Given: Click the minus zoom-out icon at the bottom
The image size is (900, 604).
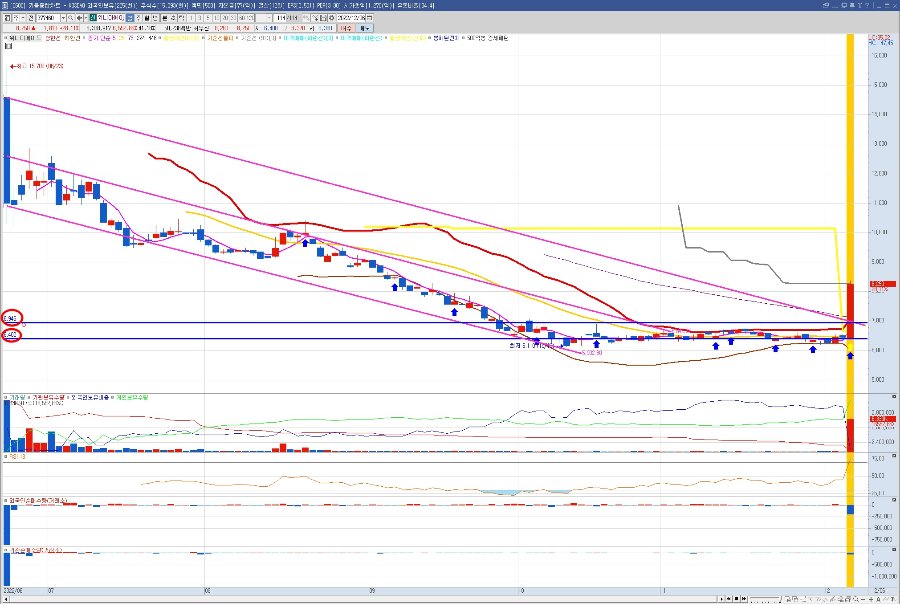Looking at the screenshot, I should click(863, 599).
